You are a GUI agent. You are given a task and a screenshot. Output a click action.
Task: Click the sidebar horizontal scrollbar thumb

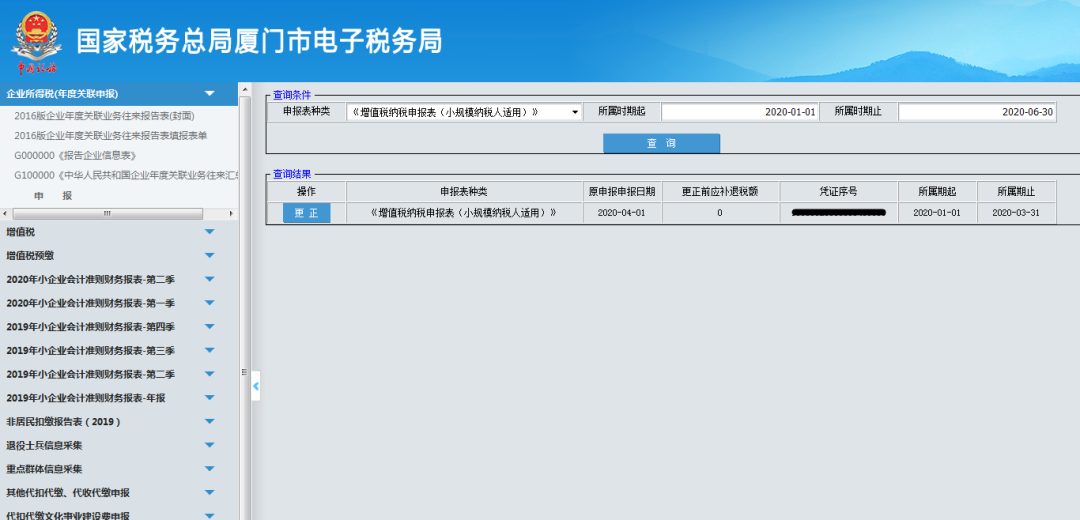pyautogui.click(x=107, y=214)
